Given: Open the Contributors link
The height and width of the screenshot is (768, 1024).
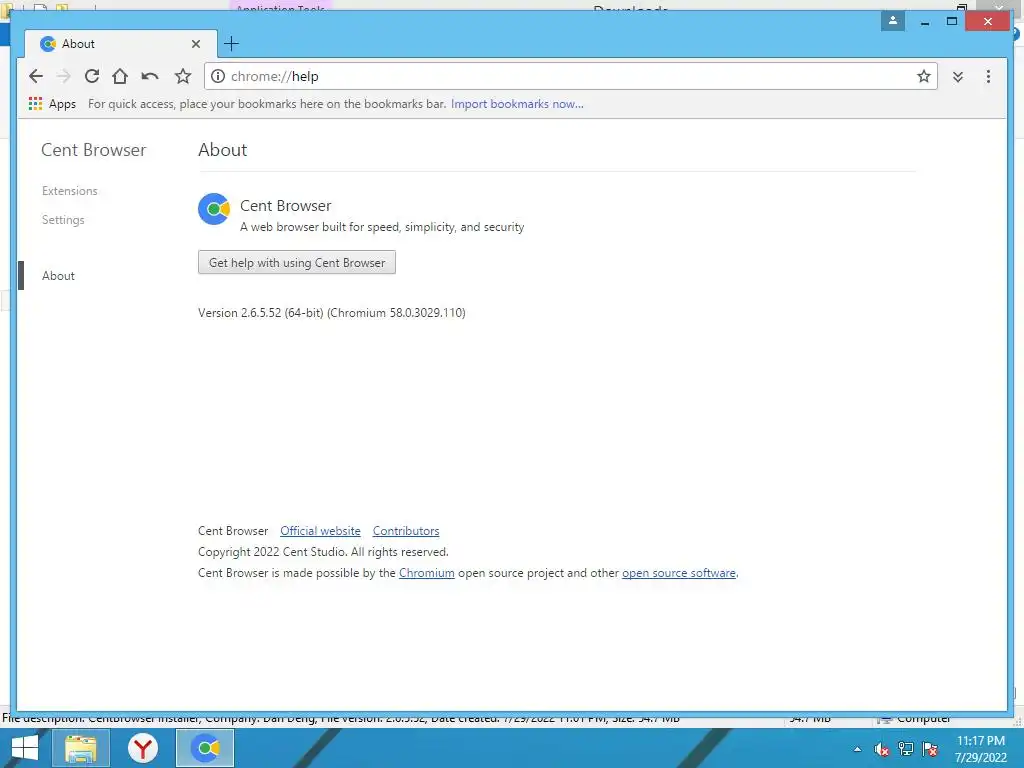Looking at the screenshot, I should [x=406, y=531].
